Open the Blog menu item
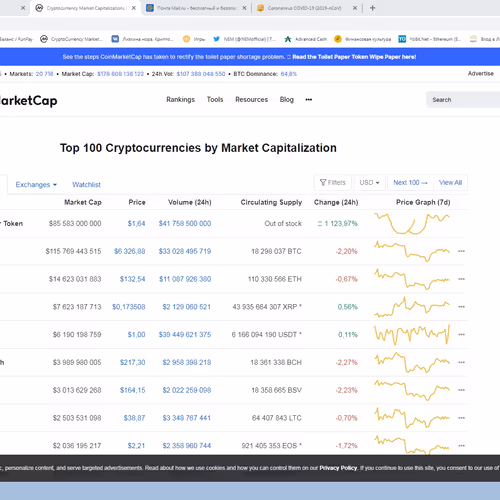Viewport: 500px width, 500px height. coord(287,99)
